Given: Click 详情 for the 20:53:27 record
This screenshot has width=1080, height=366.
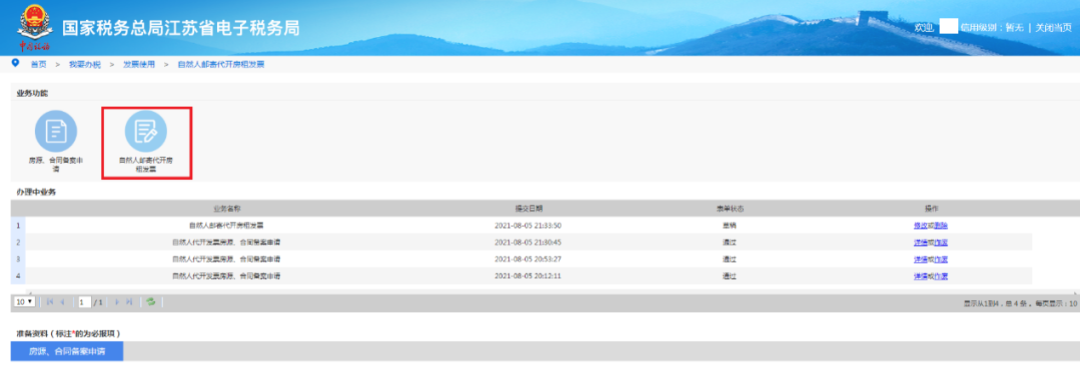Looking at the screenshot, I should (920, 259).
